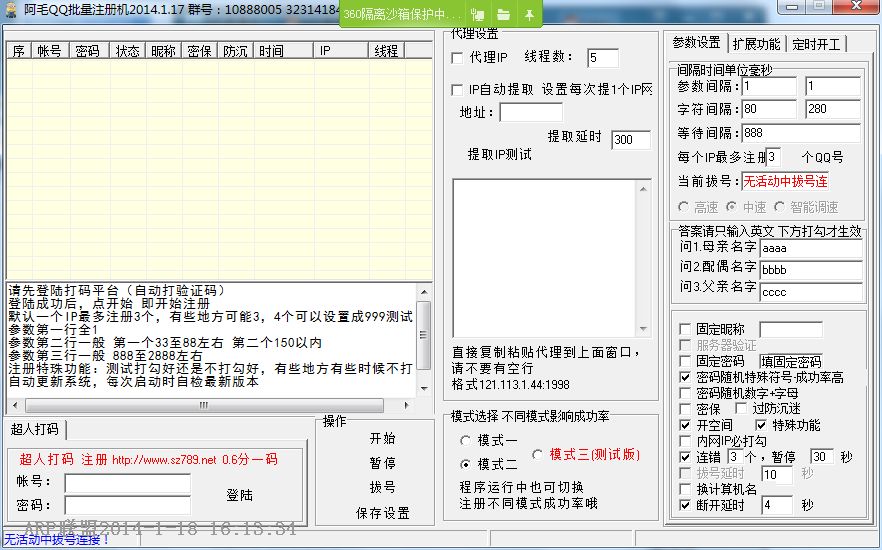Click the 断开延时 seconds field
882x550 pixels.
(x=777, y=506)
